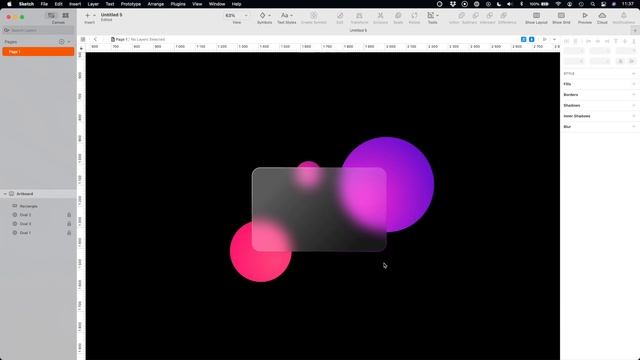
Task: Open the Sketch app menu
Action: [26, 4]
